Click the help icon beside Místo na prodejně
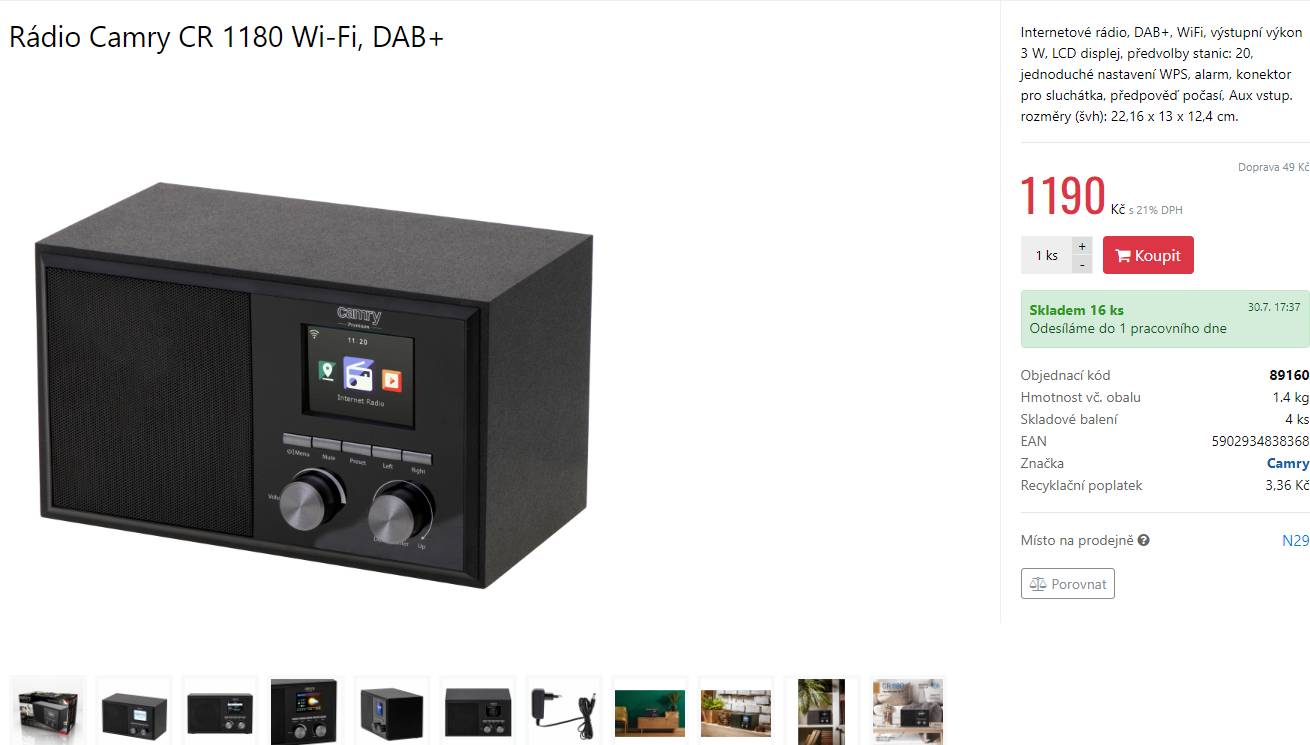The width and height of the screenshot is (1310, 745). (x=1143, y=540)
